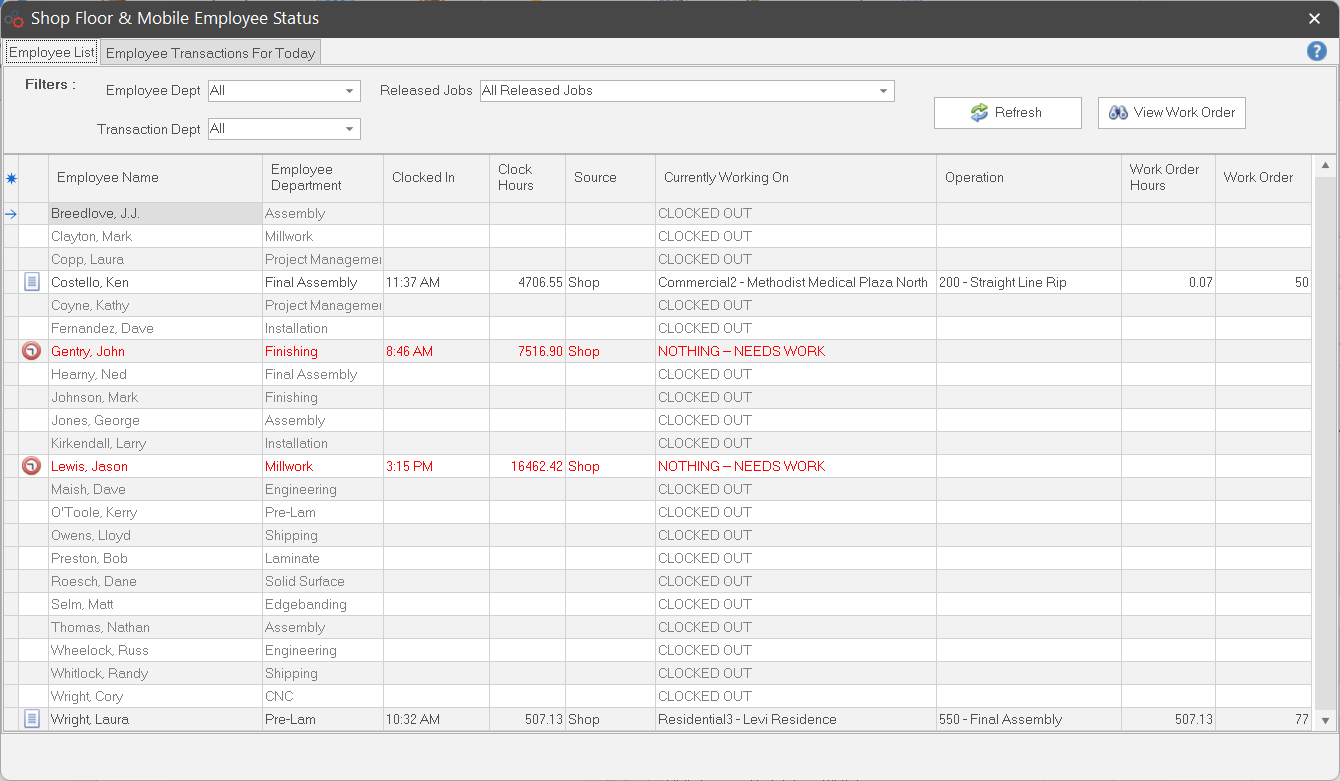The image size is (1340, 781).
Task: Select the Employee List tab
Action: [x=51, y=52]
